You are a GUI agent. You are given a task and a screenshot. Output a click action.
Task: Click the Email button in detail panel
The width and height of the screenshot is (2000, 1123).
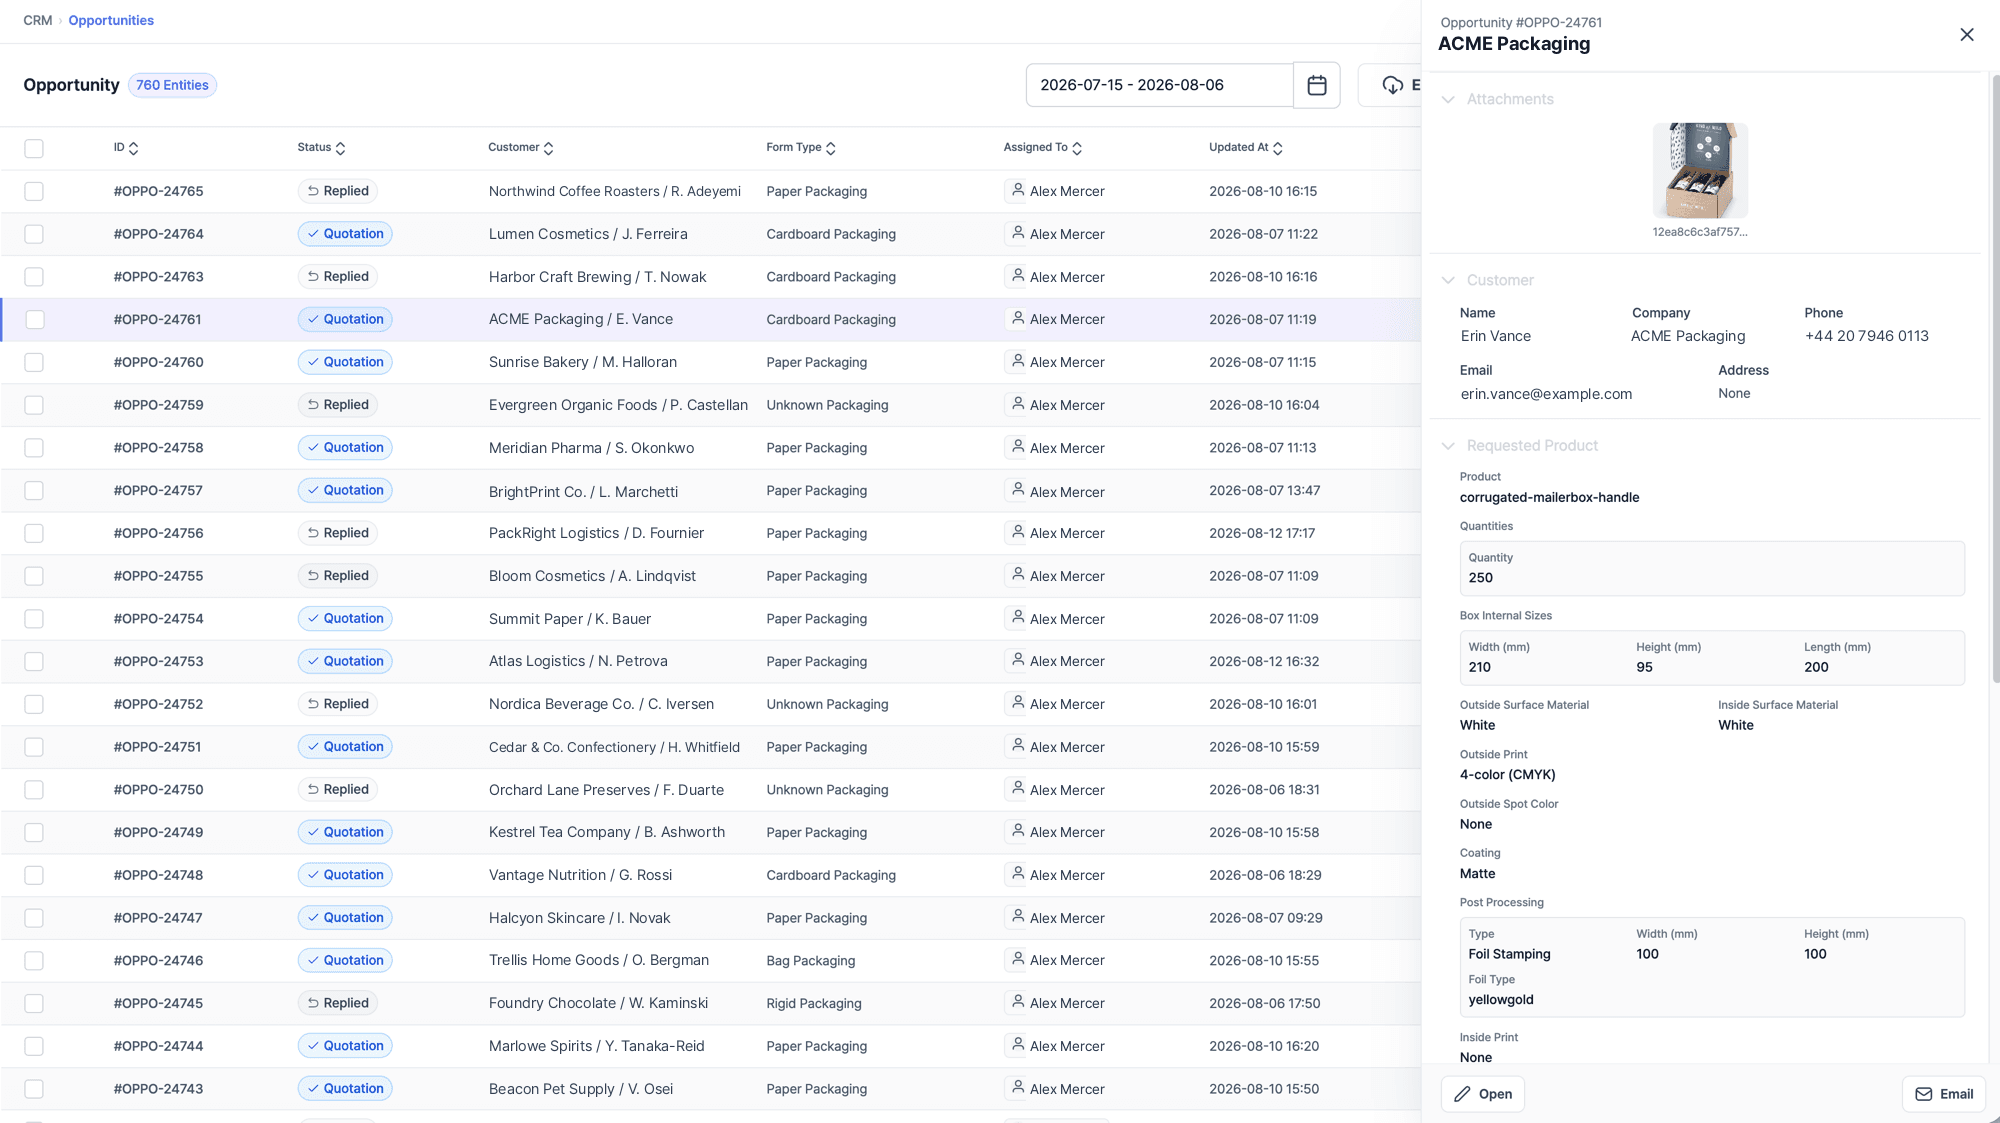pyautogui.click(x=1943, y=1094)
